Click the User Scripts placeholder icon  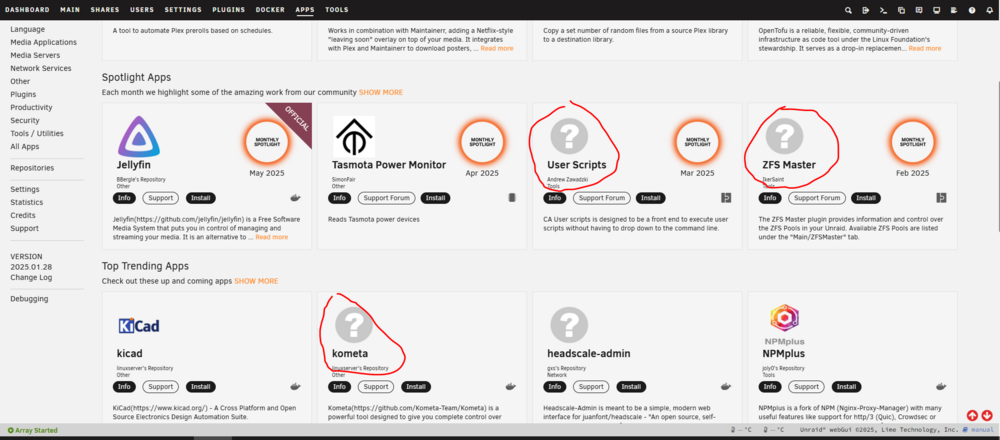(569, 135)
